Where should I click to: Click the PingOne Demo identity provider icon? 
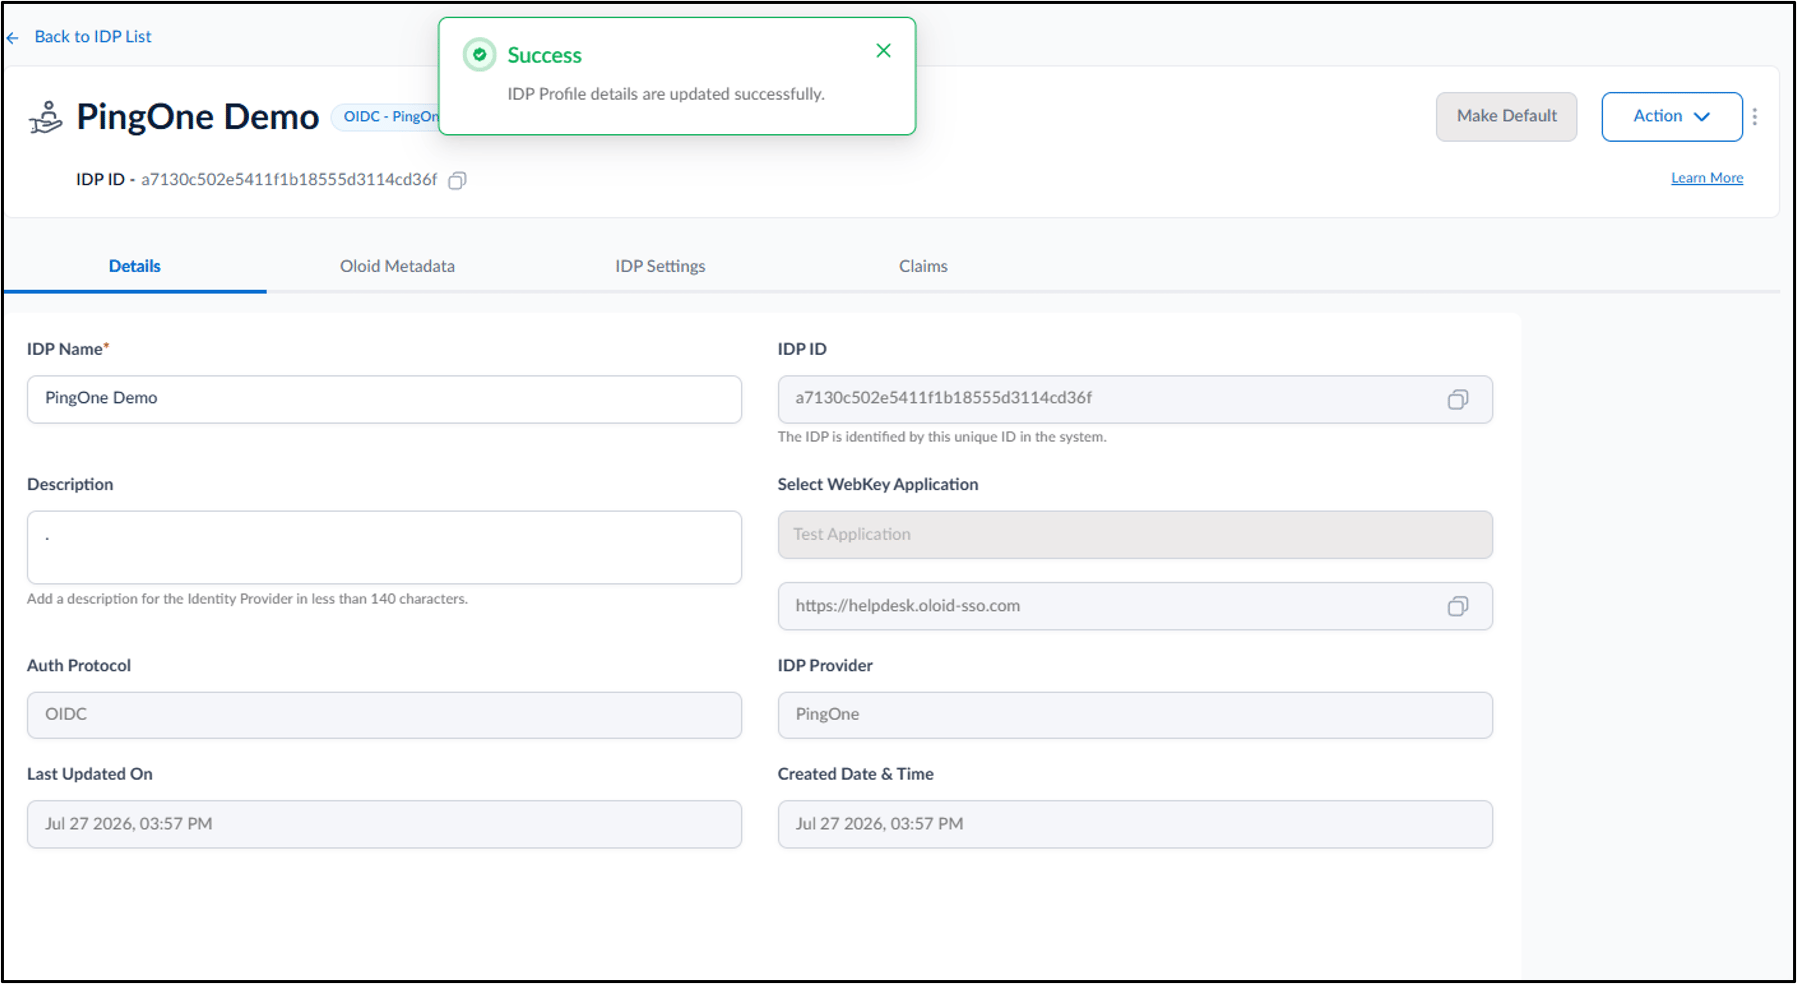[46, 117]
